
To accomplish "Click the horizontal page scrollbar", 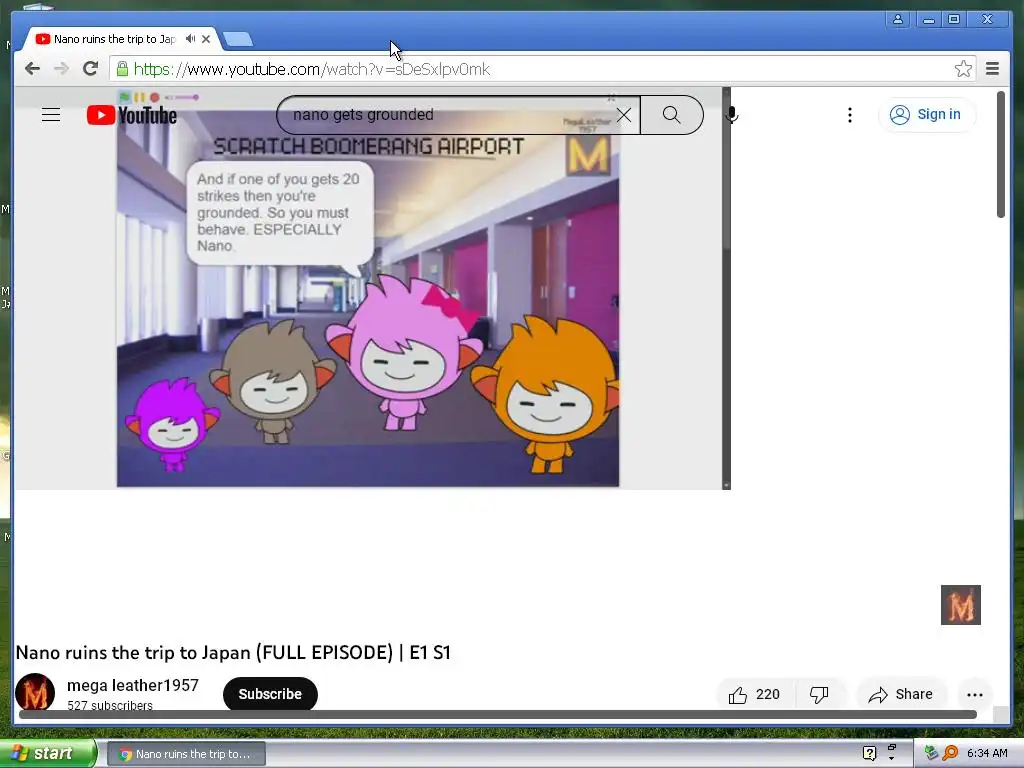I will pyautogui.click(x=498, y=714).
